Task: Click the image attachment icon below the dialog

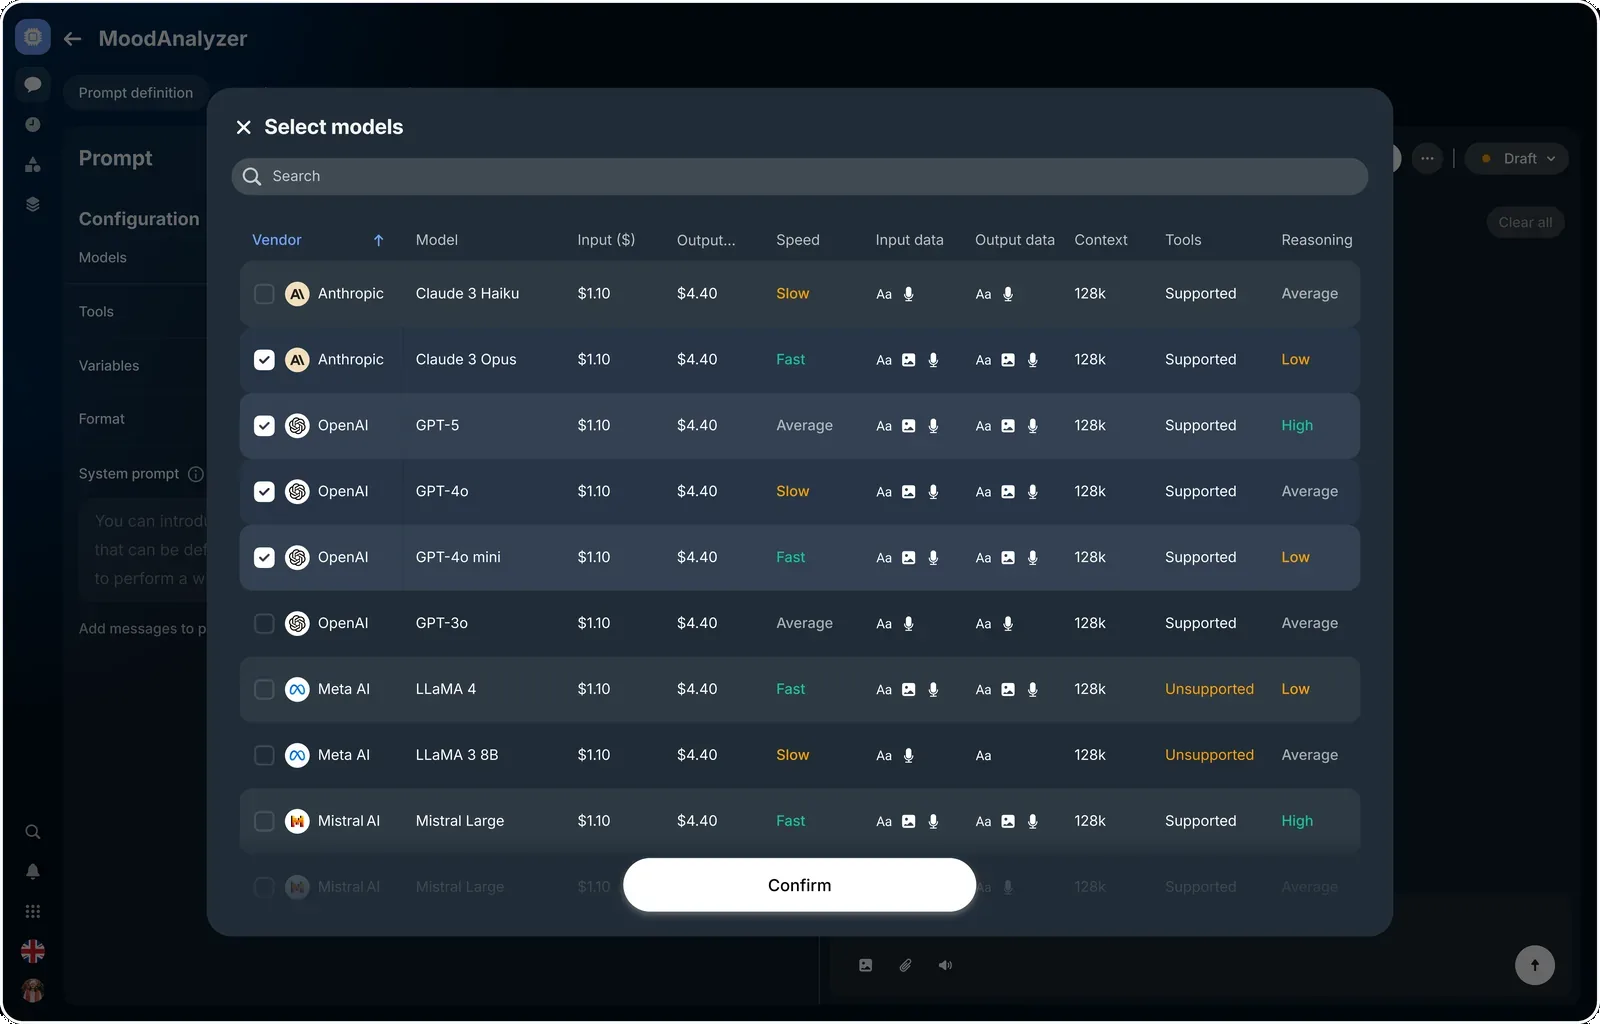Action: click(x=866, y=966)
